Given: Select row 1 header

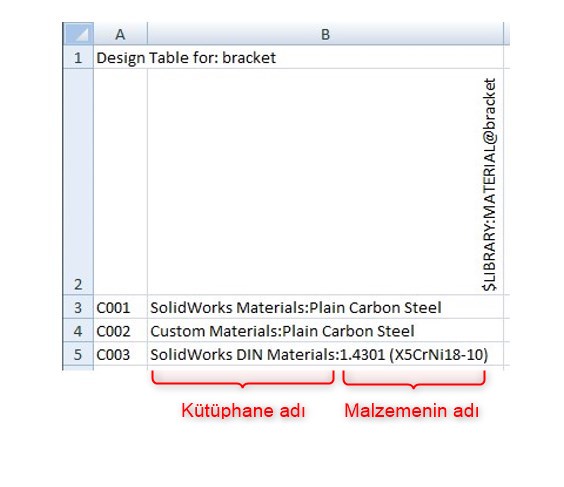Looking at the screenshot, I should pyautogui.click(x=78, y=57).
